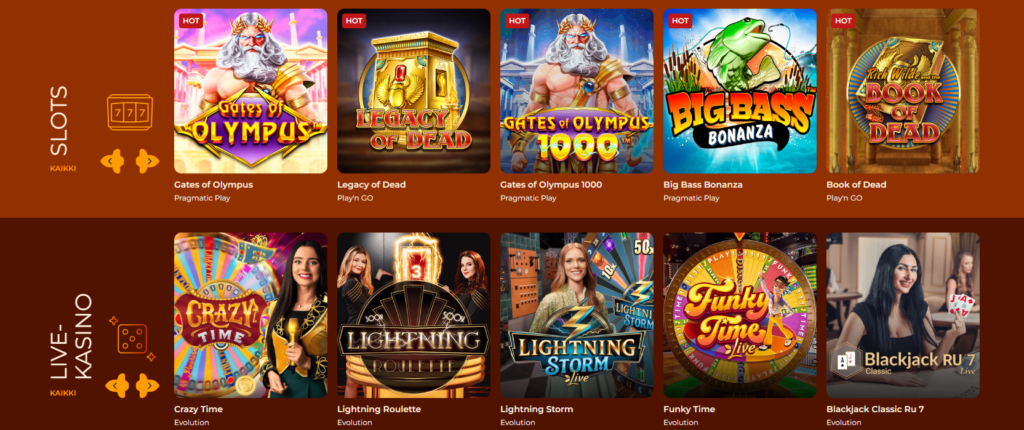Click HOT badge on Legacy of Dead

point(354,21)
